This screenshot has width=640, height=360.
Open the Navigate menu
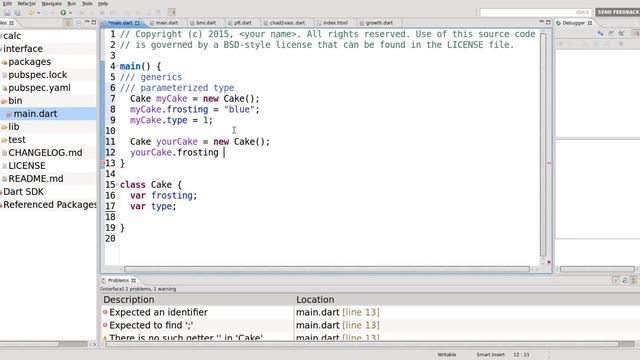click(x=51, y=3)
